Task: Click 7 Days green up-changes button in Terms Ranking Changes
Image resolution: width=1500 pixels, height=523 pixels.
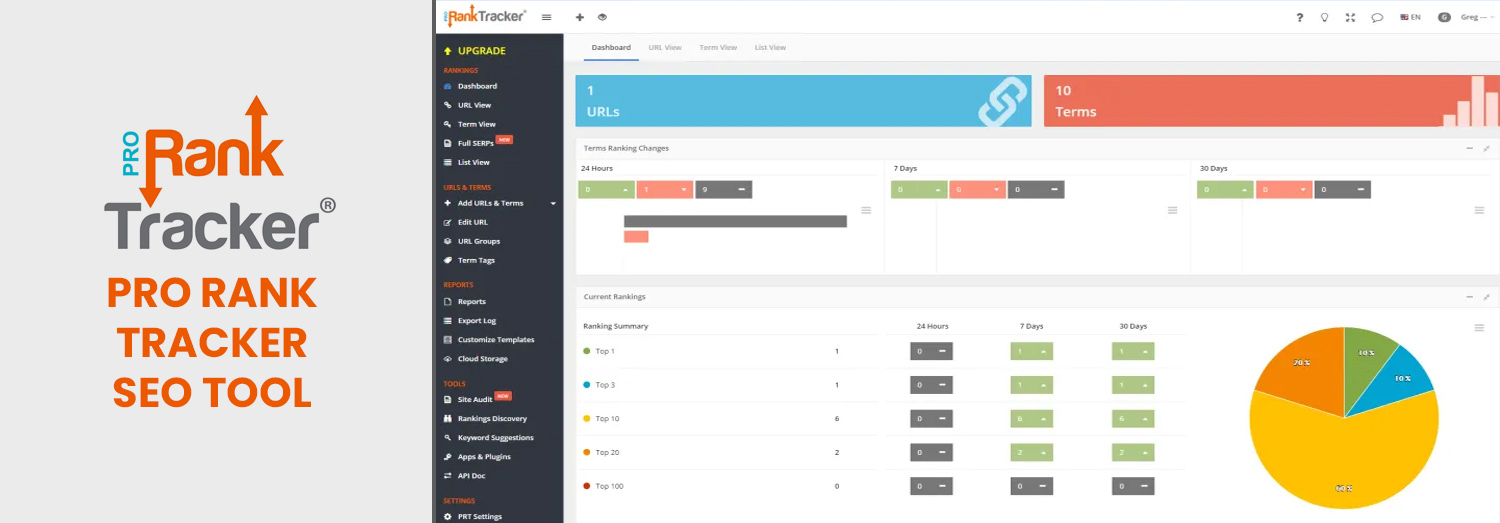Action: coord(919,189)
